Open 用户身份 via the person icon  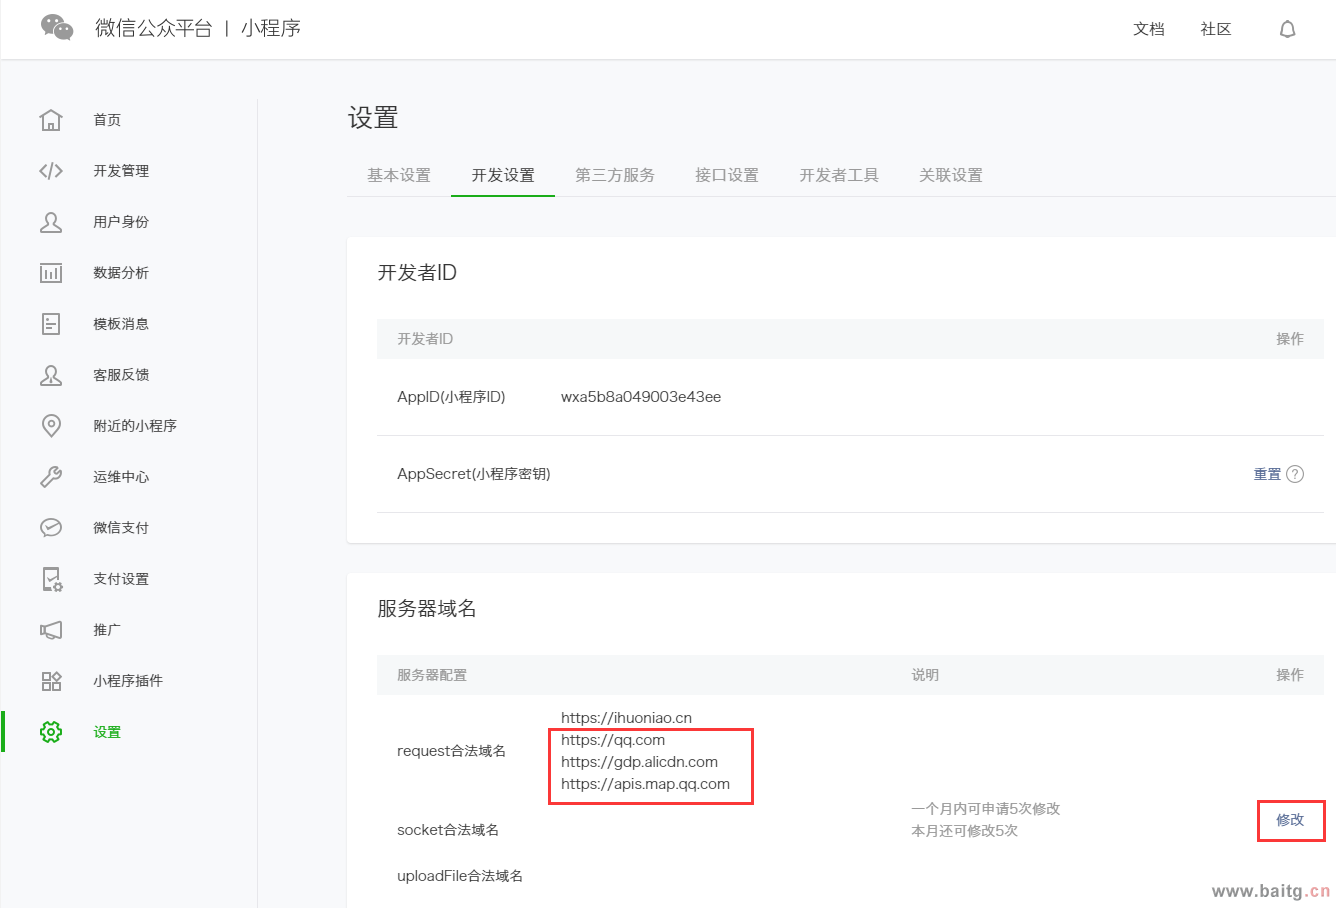(51, 221)
